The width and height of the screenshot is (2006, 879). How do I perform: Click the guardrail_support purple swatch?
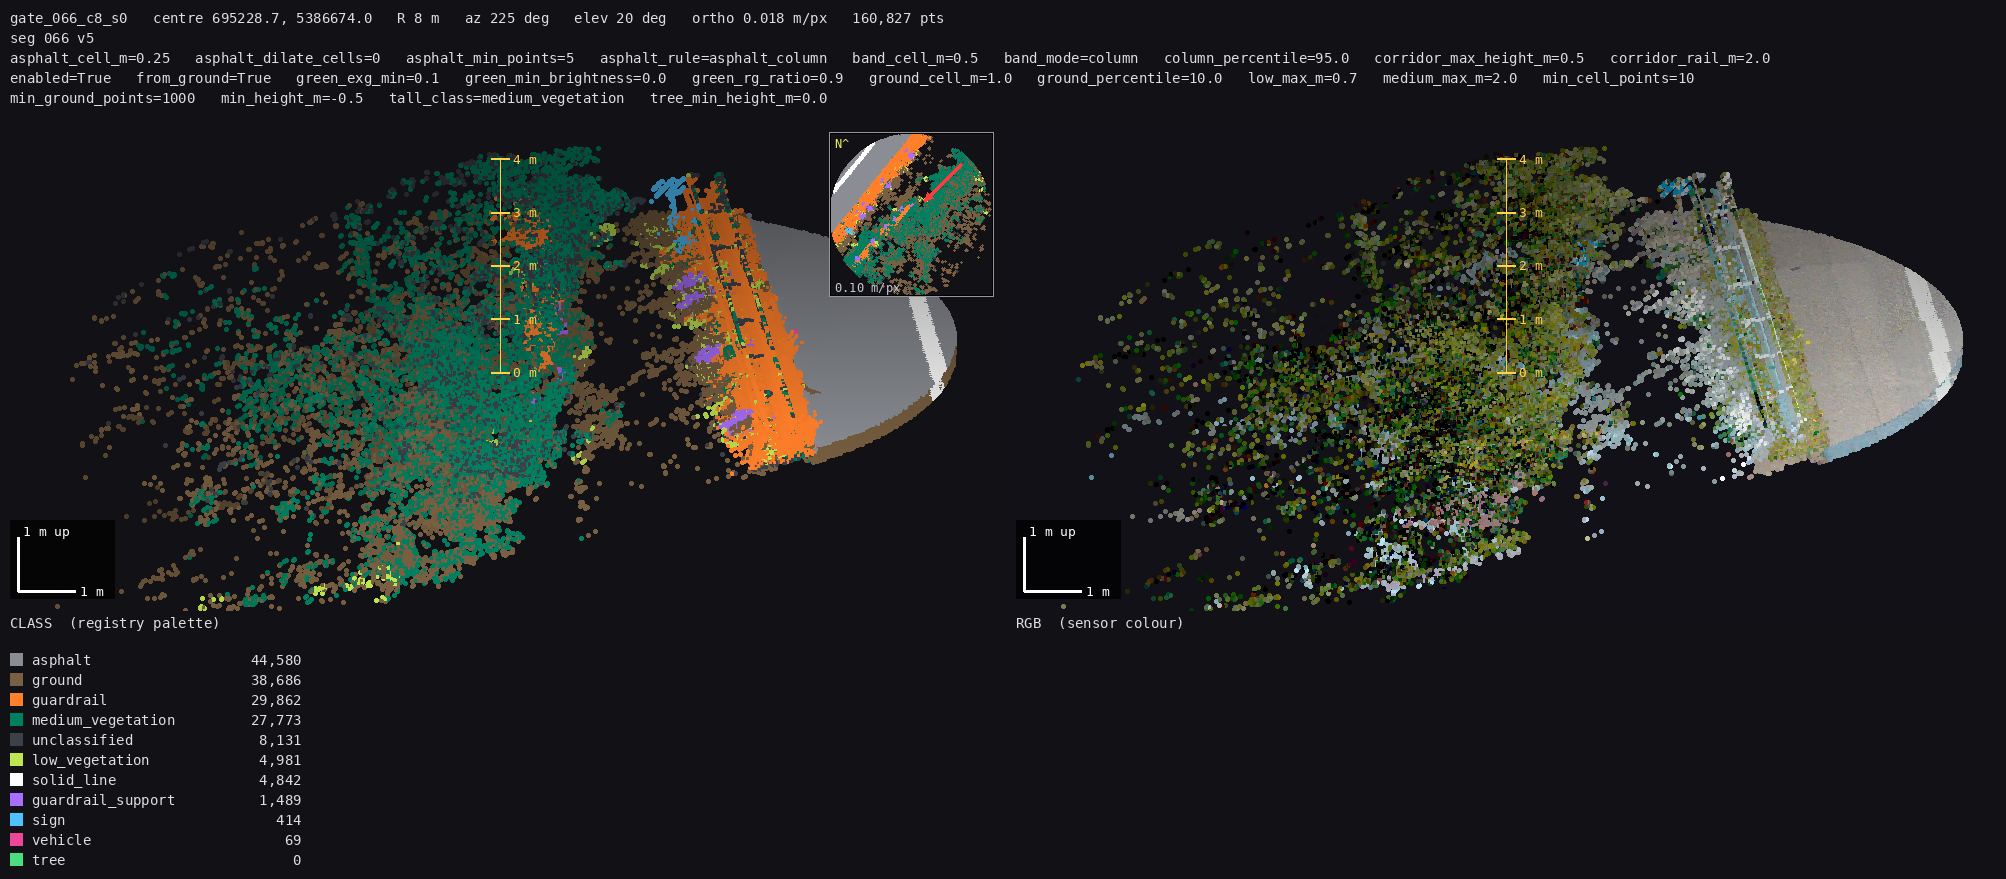[x=16, y=800]
